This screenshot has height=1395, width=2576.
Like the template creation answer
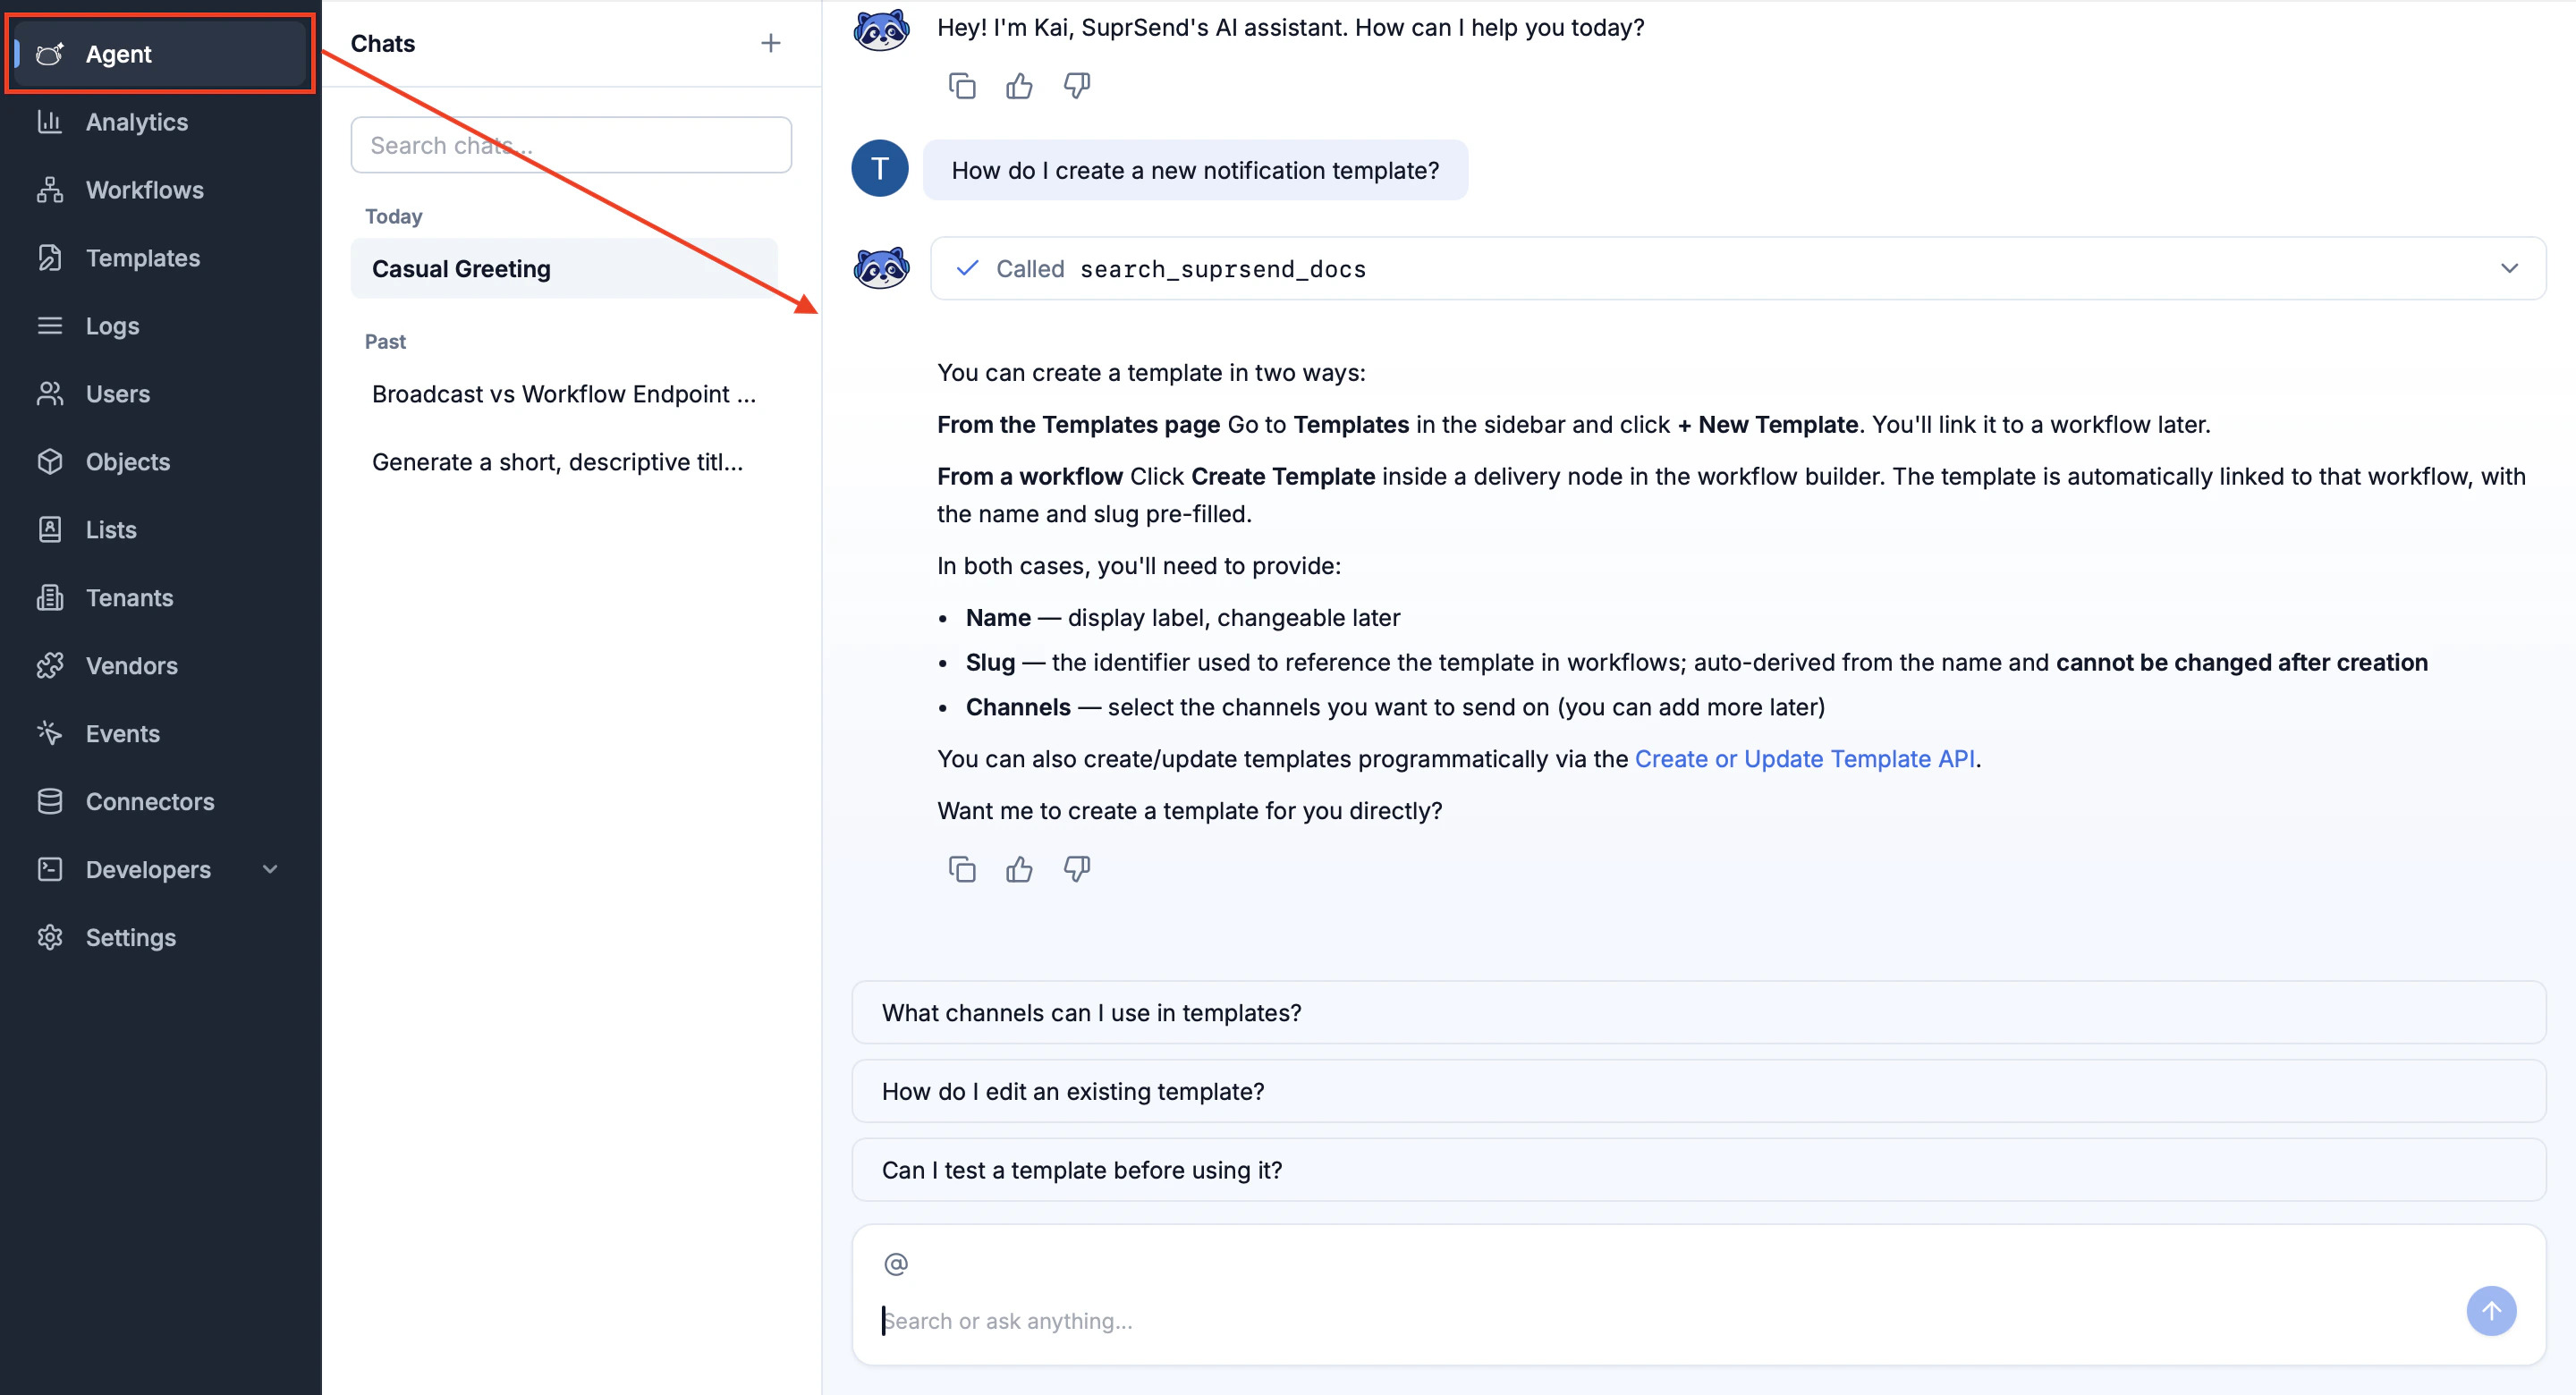[x=1019, y=869]
